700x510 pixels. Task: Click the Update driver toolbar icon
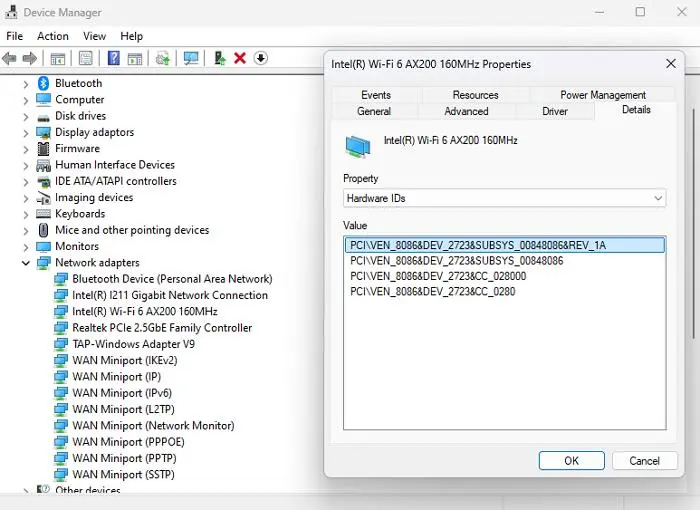pyautogui.click(x=162, y=59)
